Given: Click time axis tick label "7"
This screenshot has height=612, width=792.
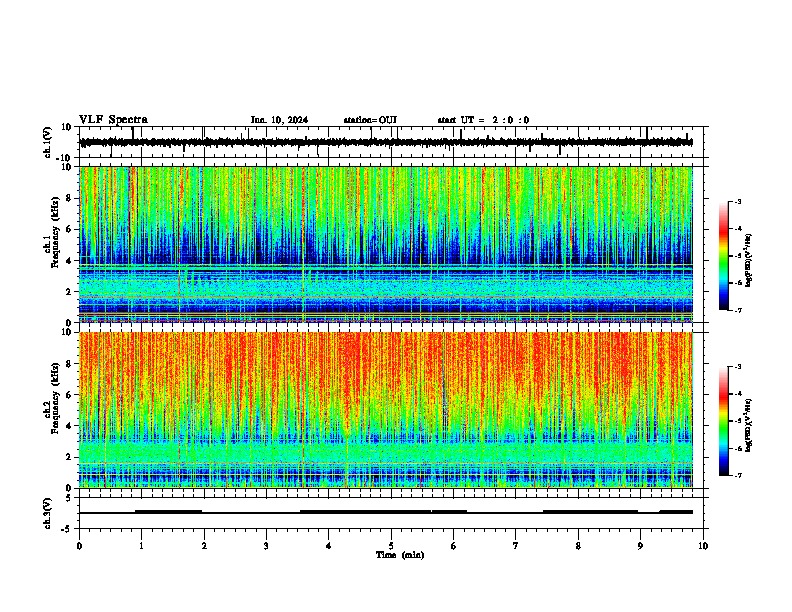Looking at the screenshot, I should pyautogui.click(x=516, y=546).
